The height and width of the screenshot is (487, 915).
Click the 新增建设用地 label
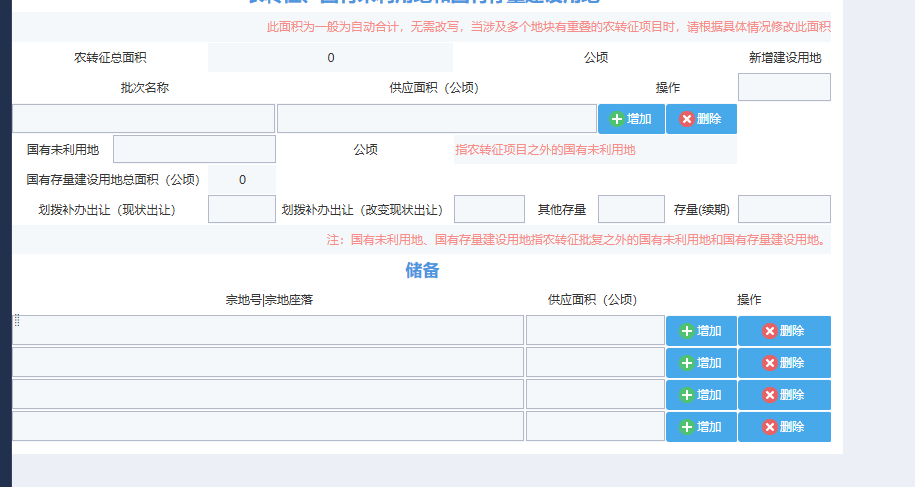[785, 58]
